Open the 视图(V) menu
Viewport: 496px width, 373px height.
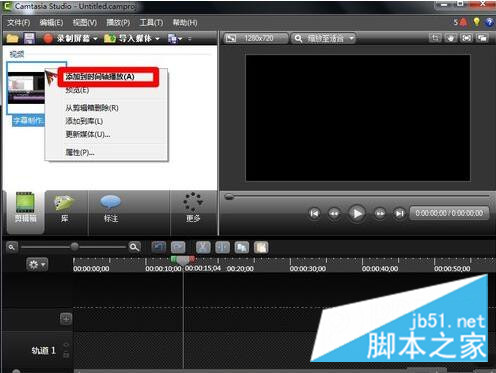coord(85,23)
